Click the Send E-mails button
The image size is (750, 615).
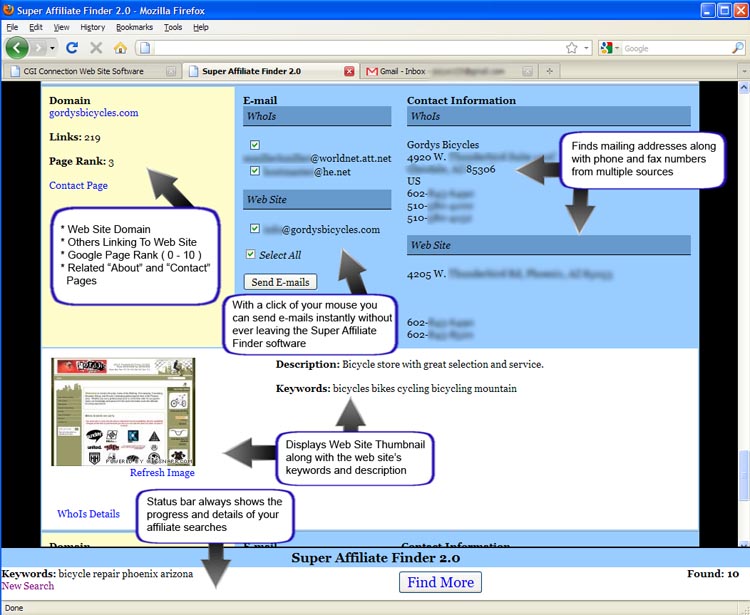(x=280, y=282)
